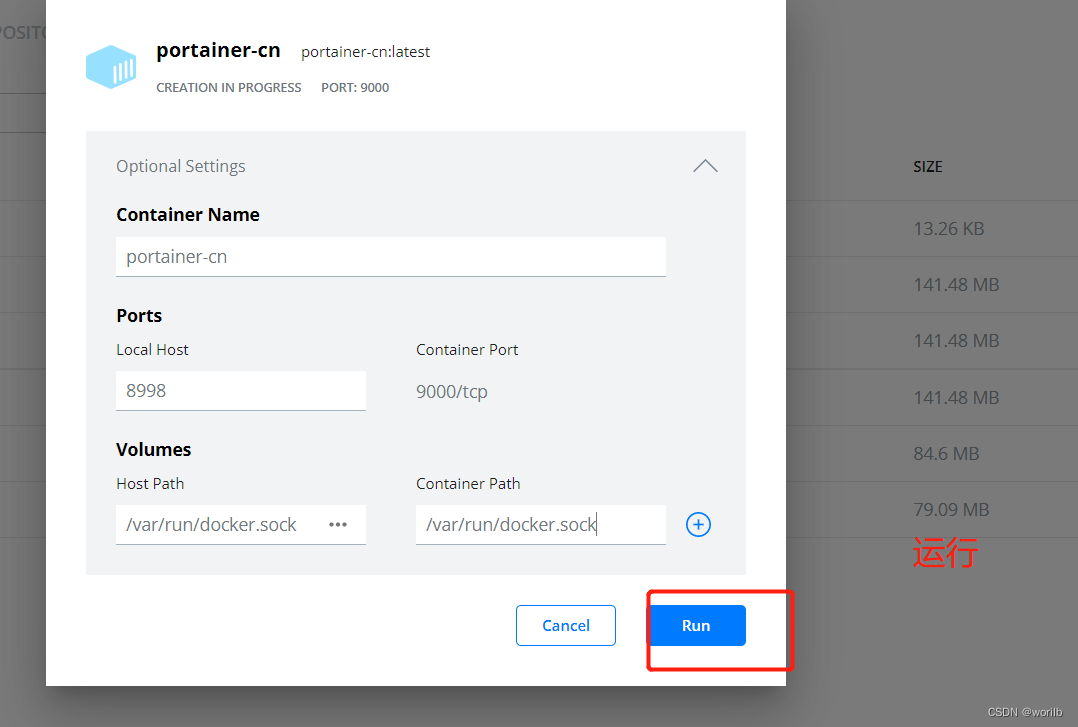Add another volume with plus icon

(698, 525)
